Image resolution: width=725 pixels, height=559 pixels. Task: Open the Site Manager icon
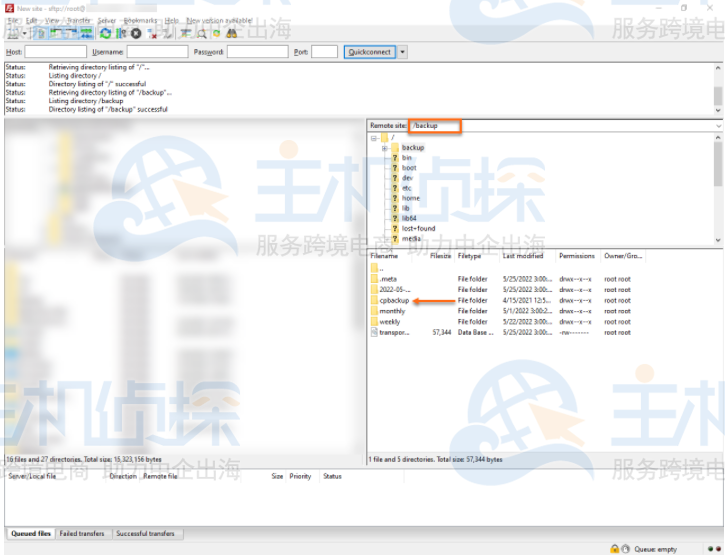coord(12,33)
